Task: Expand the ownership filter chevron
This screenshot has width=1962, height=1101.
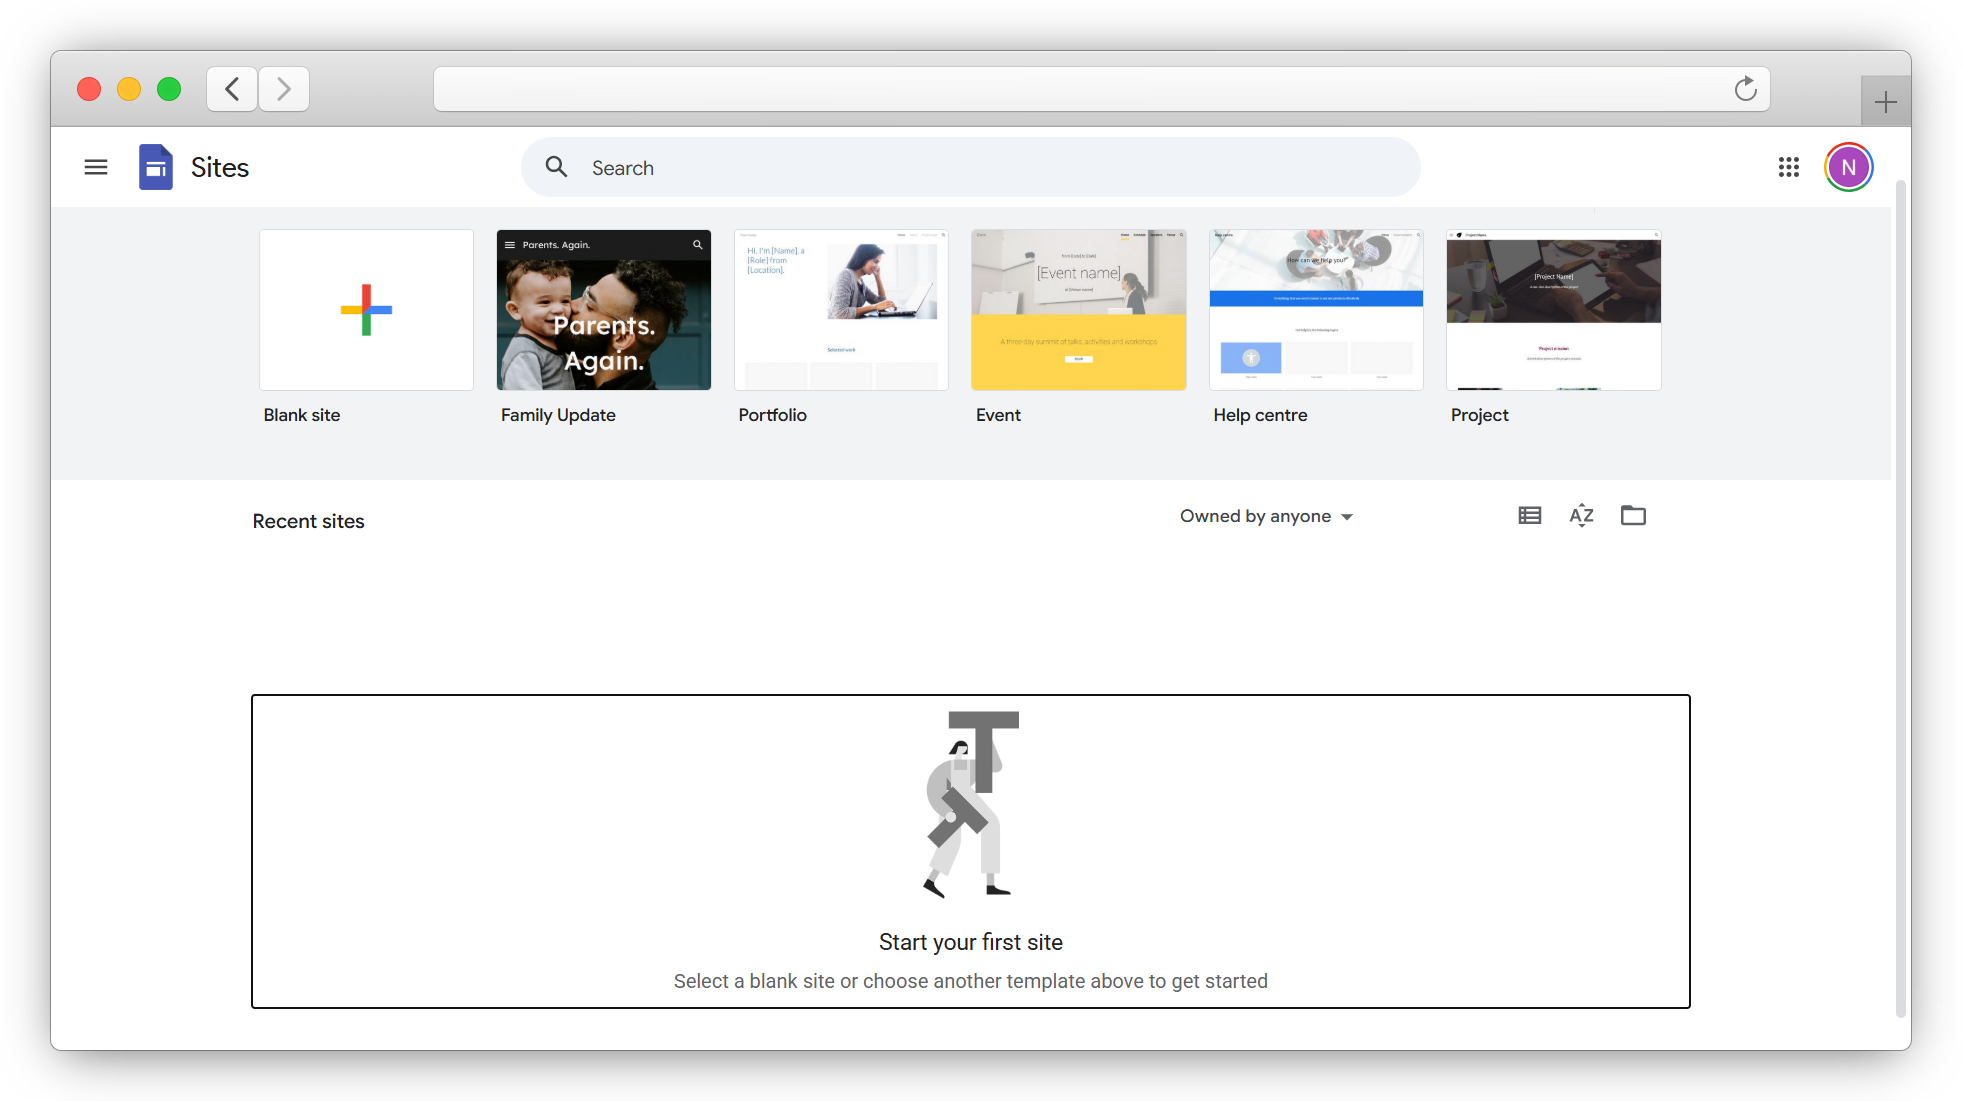Action: [x=1348, y=516]
